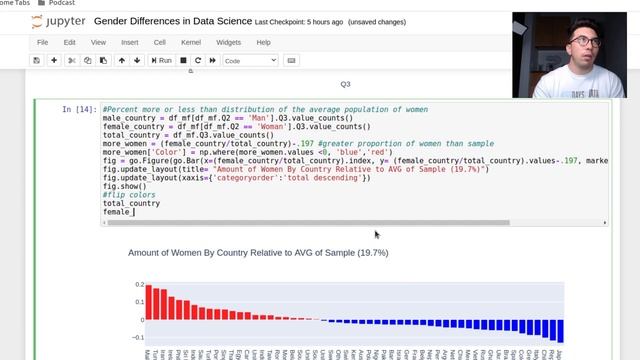Open the Insert menu
The height and width of the screenshot is (360, 640).
click(130, 42)
